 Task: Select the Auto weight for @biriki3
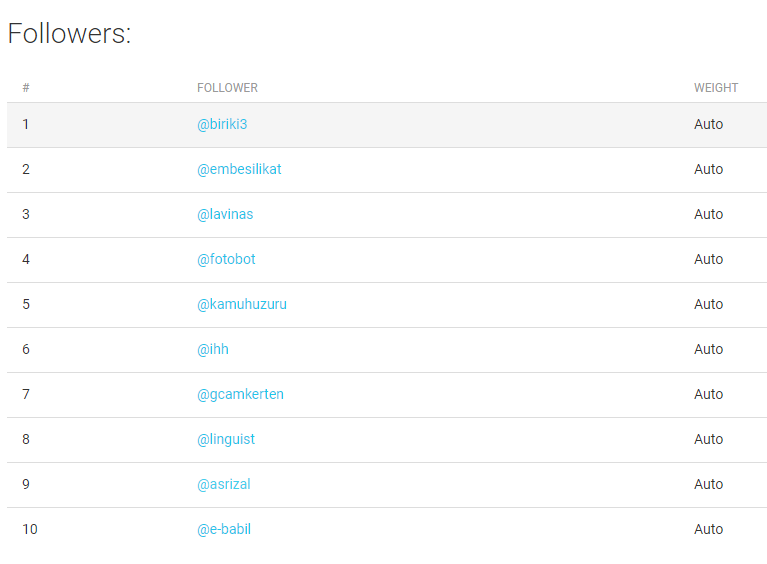[708, 124]
